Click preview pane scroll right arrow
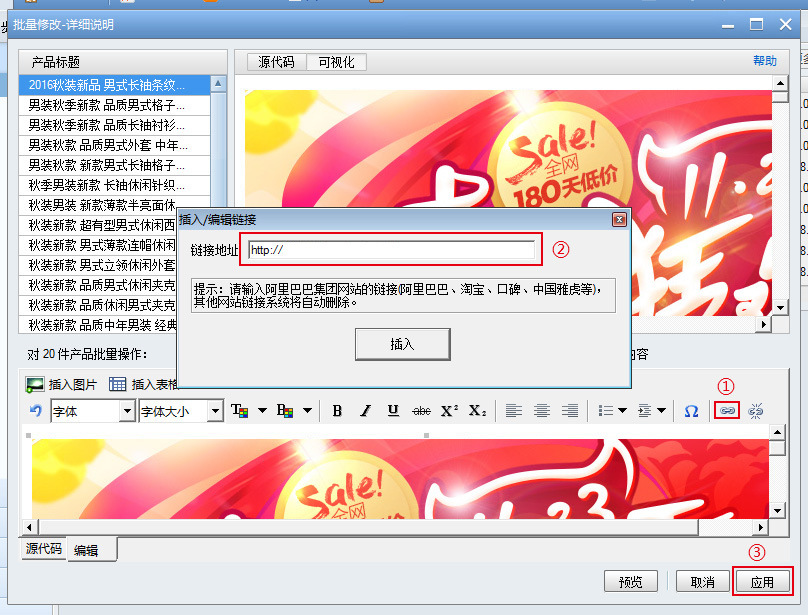The image size is (808, 615). click(764, 324)
